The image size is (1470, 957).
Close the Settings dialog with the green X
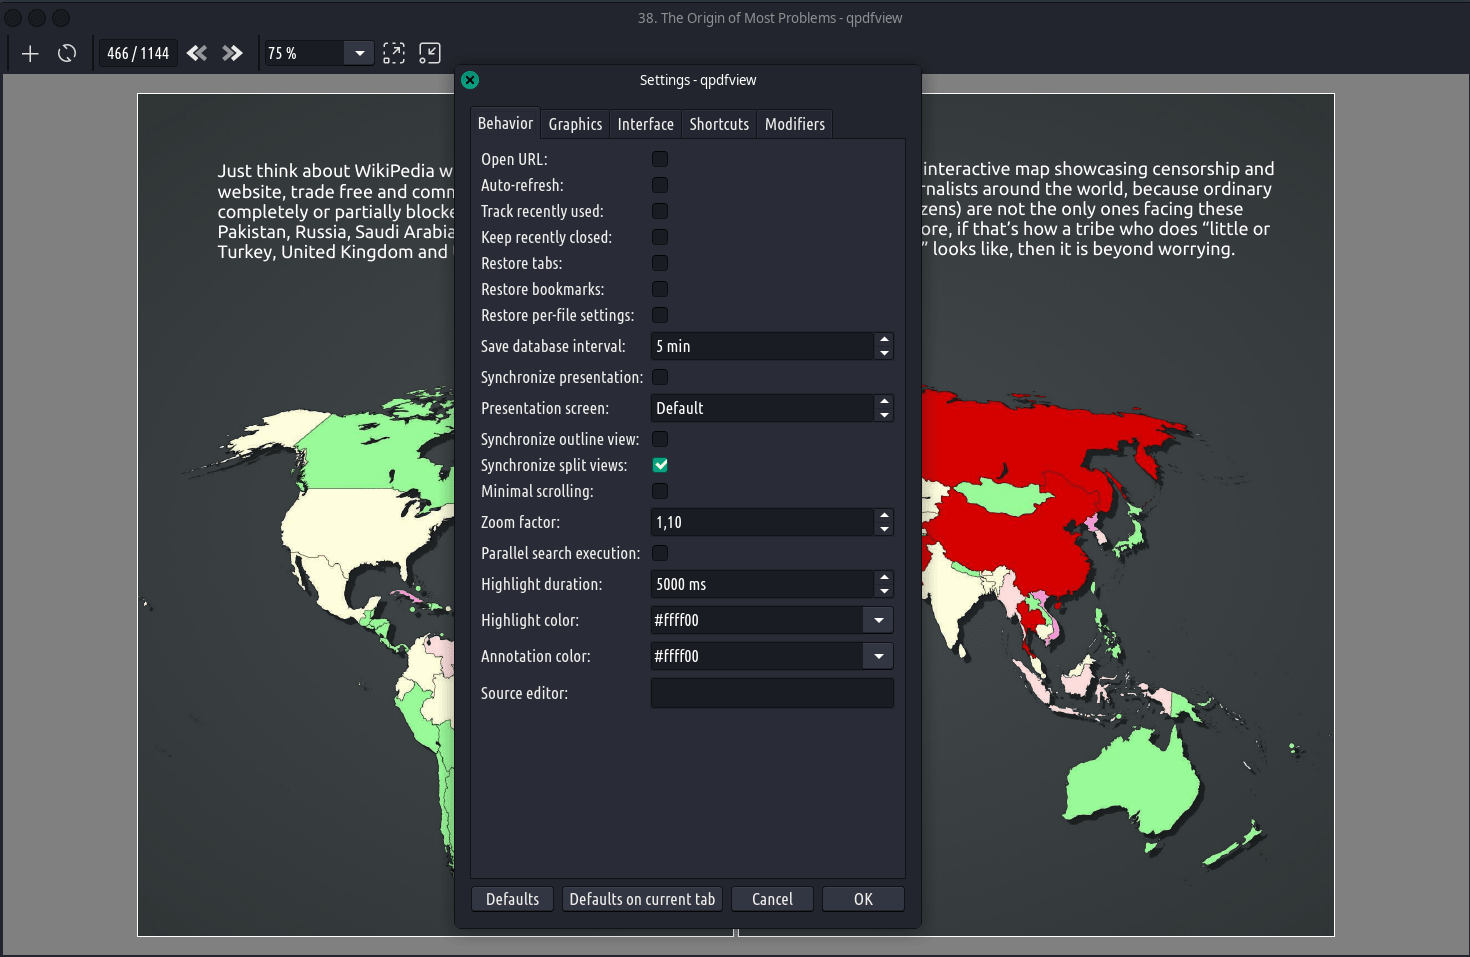point(470,80)
